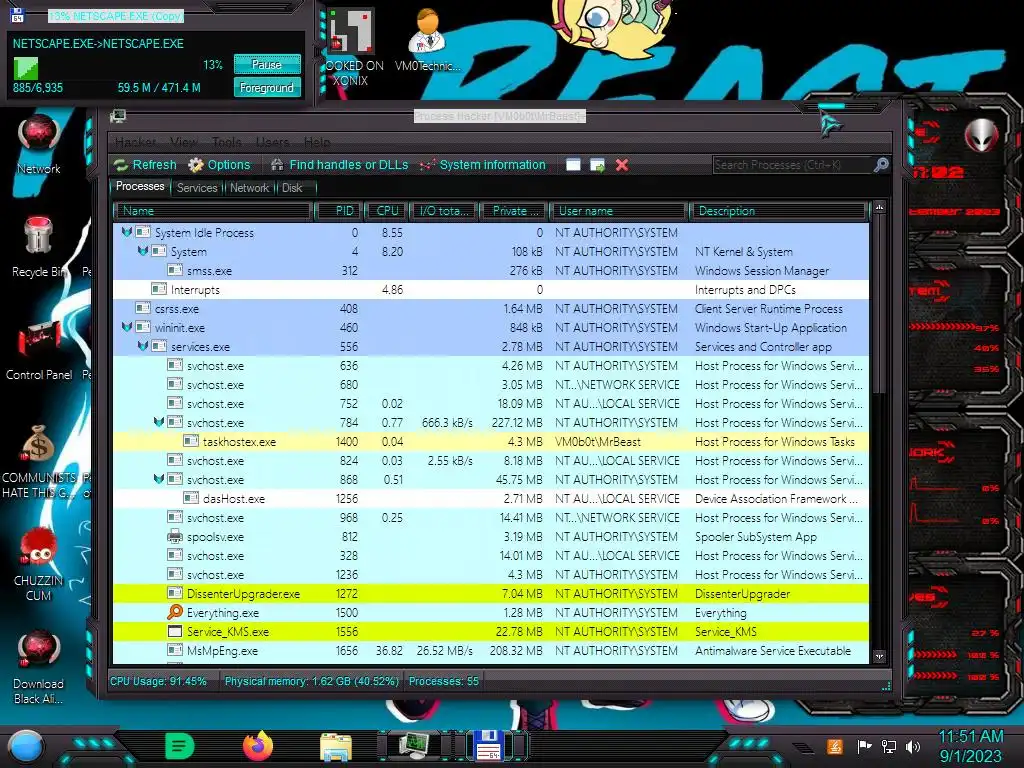Screen dimensions: 1024x768
Task: Click the Service_KMS.exe window icon
Action: click(174, 632)
